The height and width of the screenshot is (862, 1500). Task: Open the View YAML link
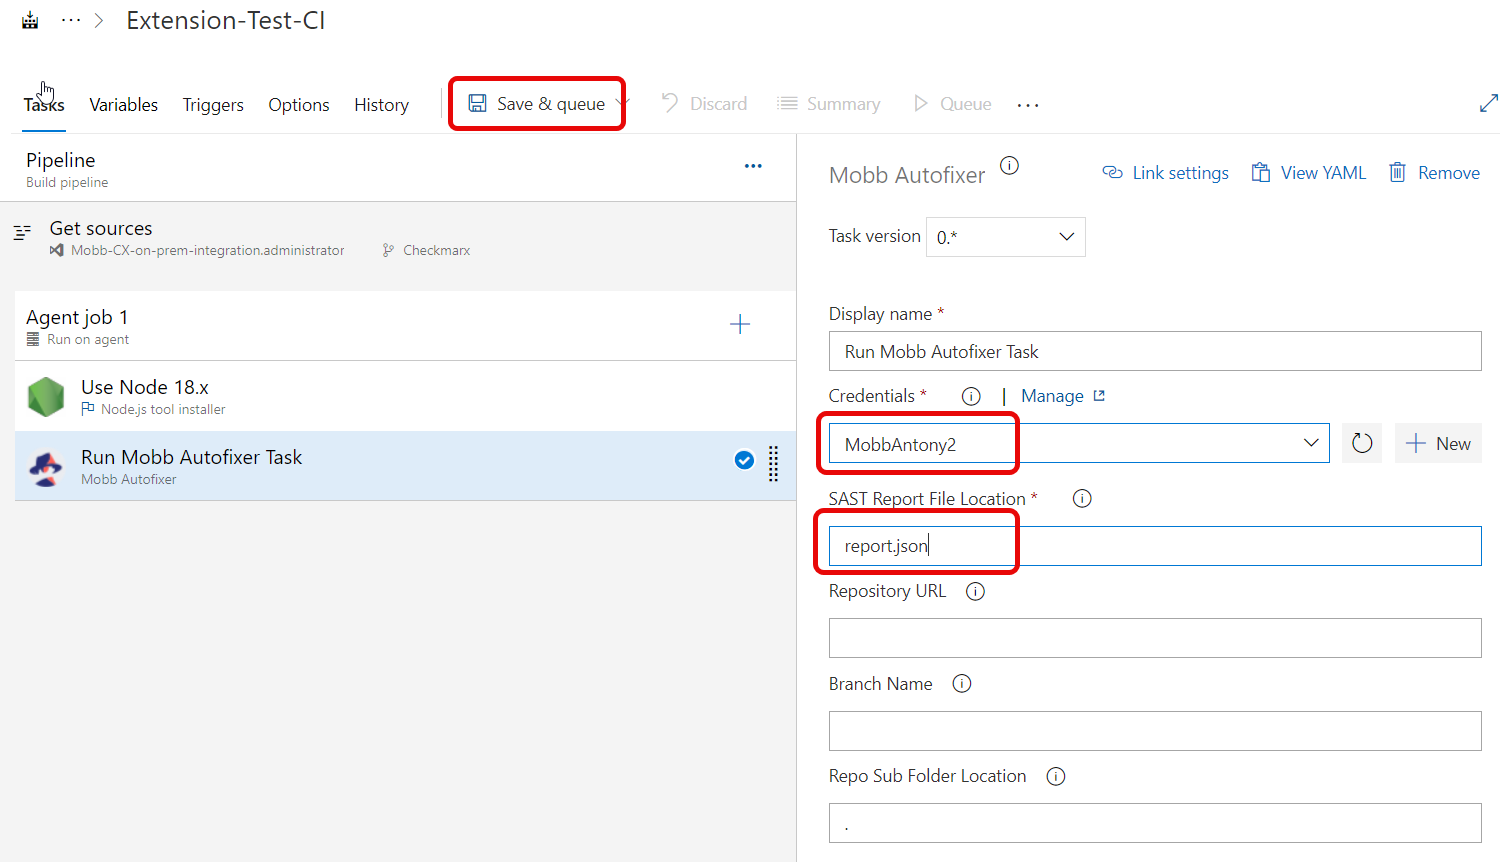point(1308,173)
